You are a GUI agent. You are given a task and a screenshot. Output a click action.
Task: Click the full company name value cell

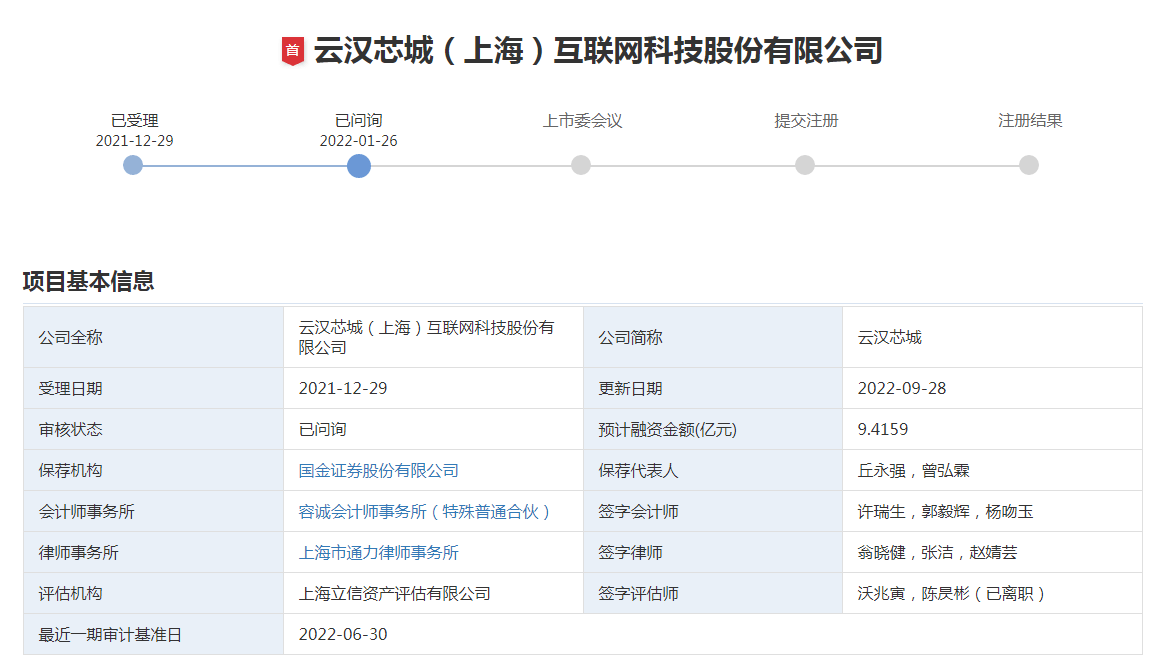pos(434,337)
